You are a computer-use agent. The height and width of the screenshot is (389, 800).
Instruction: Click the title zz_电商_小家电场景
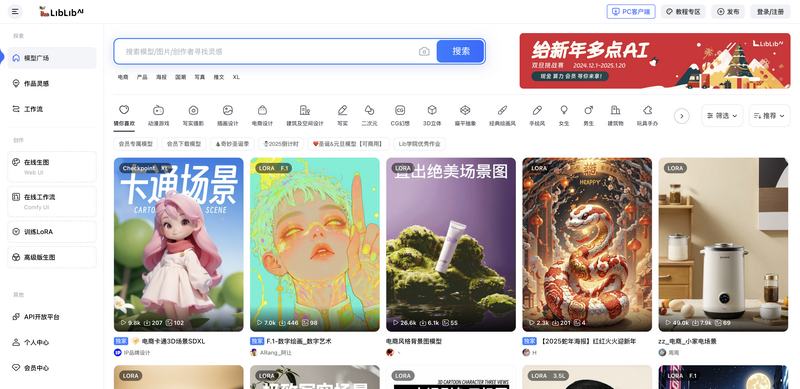[x=687, y=341]
